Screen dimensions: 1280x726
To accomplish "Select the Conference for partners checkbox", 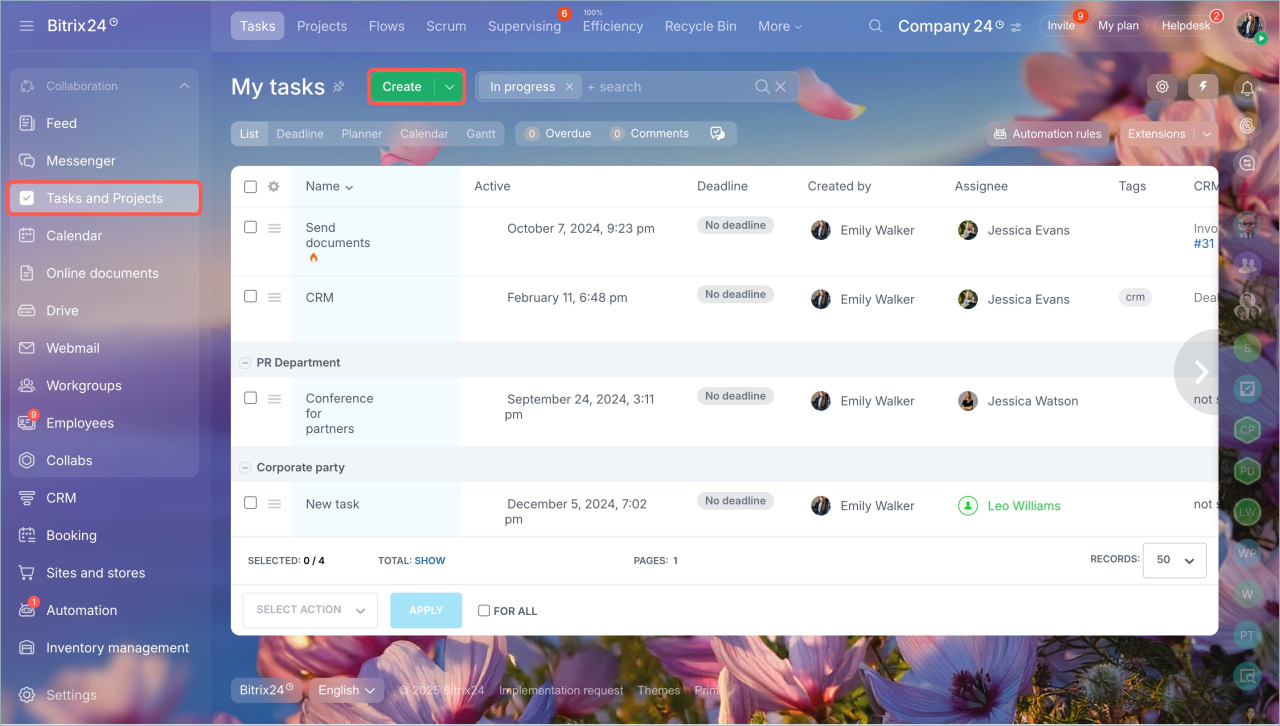I will pyautogui.click(x=250, y=397).
